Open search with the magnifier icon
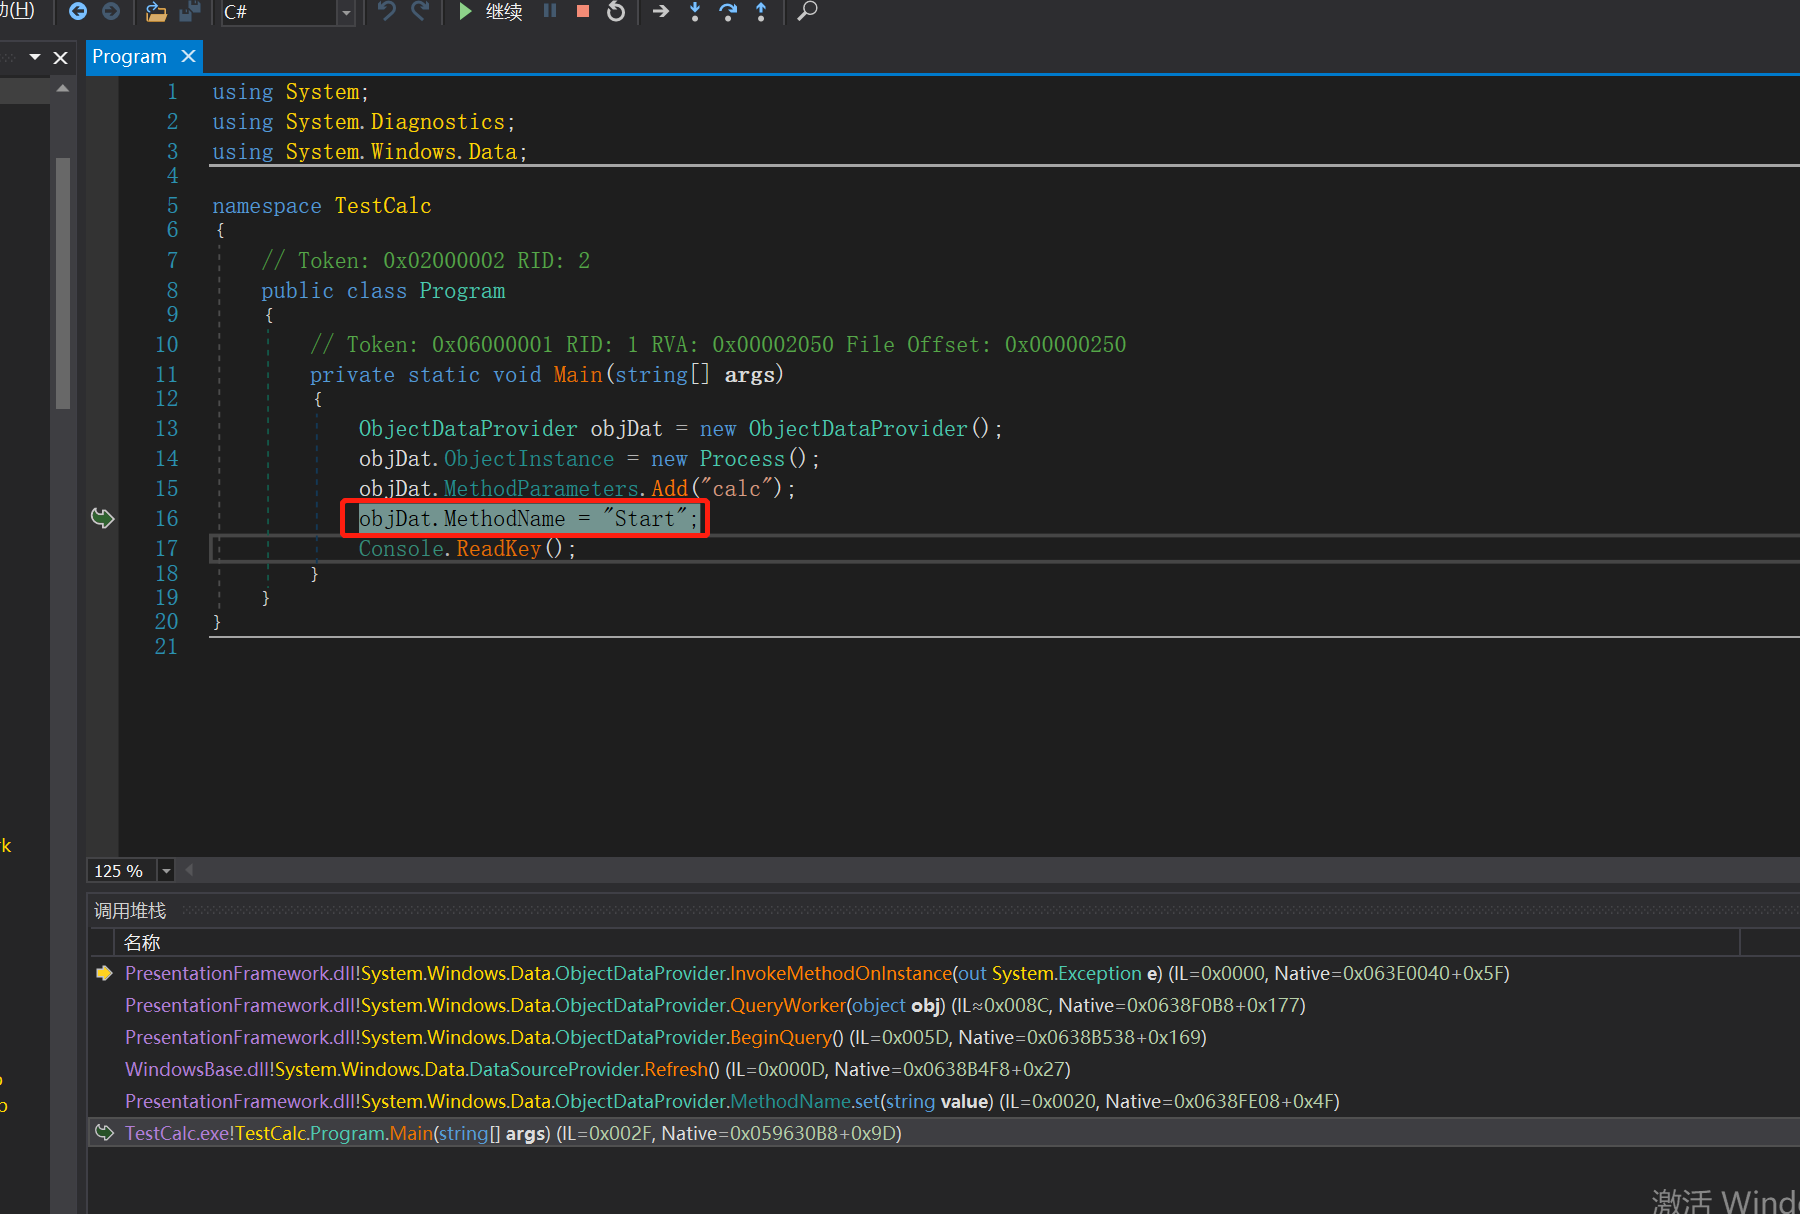The height and width of the screenshot is (1214, 1800). [808, 12]
